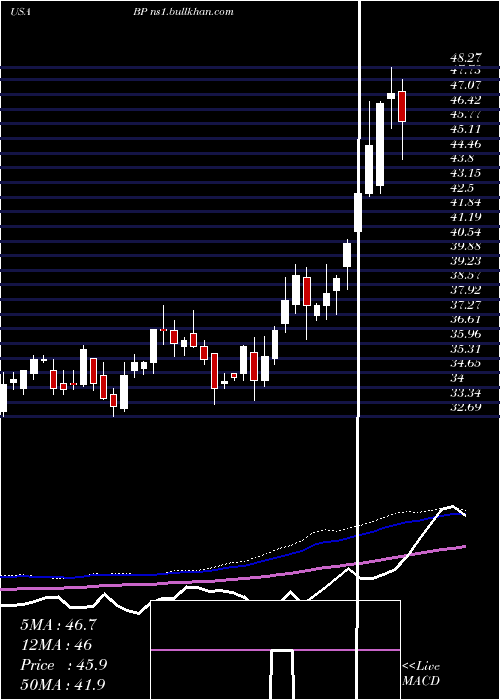Click the 40.54 price label
Viewport: 500px width, 700px height.
(x=466, y=232)
